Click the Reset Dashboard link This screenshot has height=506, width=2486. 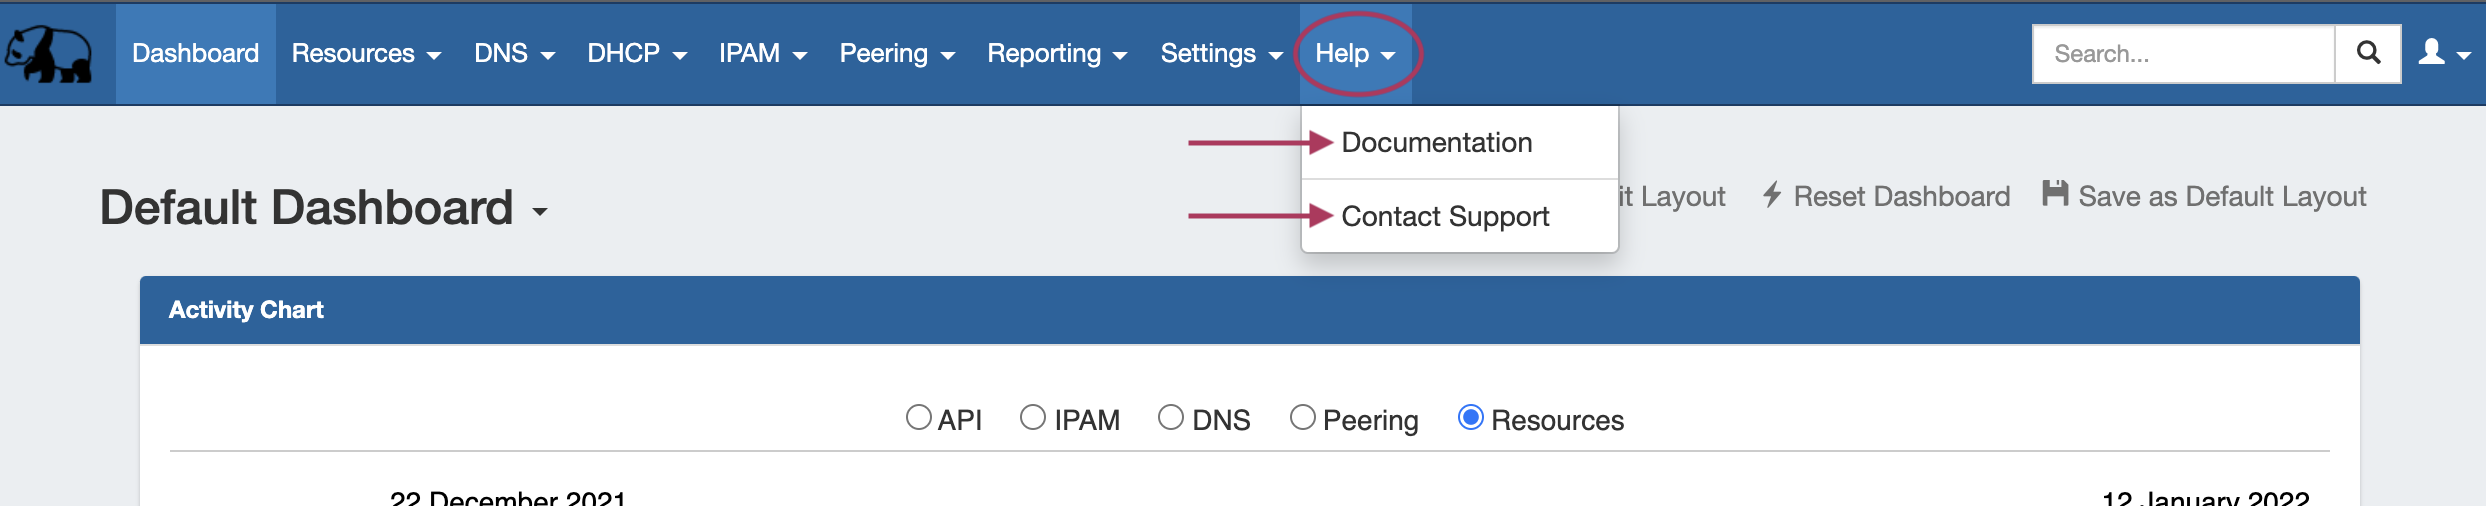coord(1901,196)
